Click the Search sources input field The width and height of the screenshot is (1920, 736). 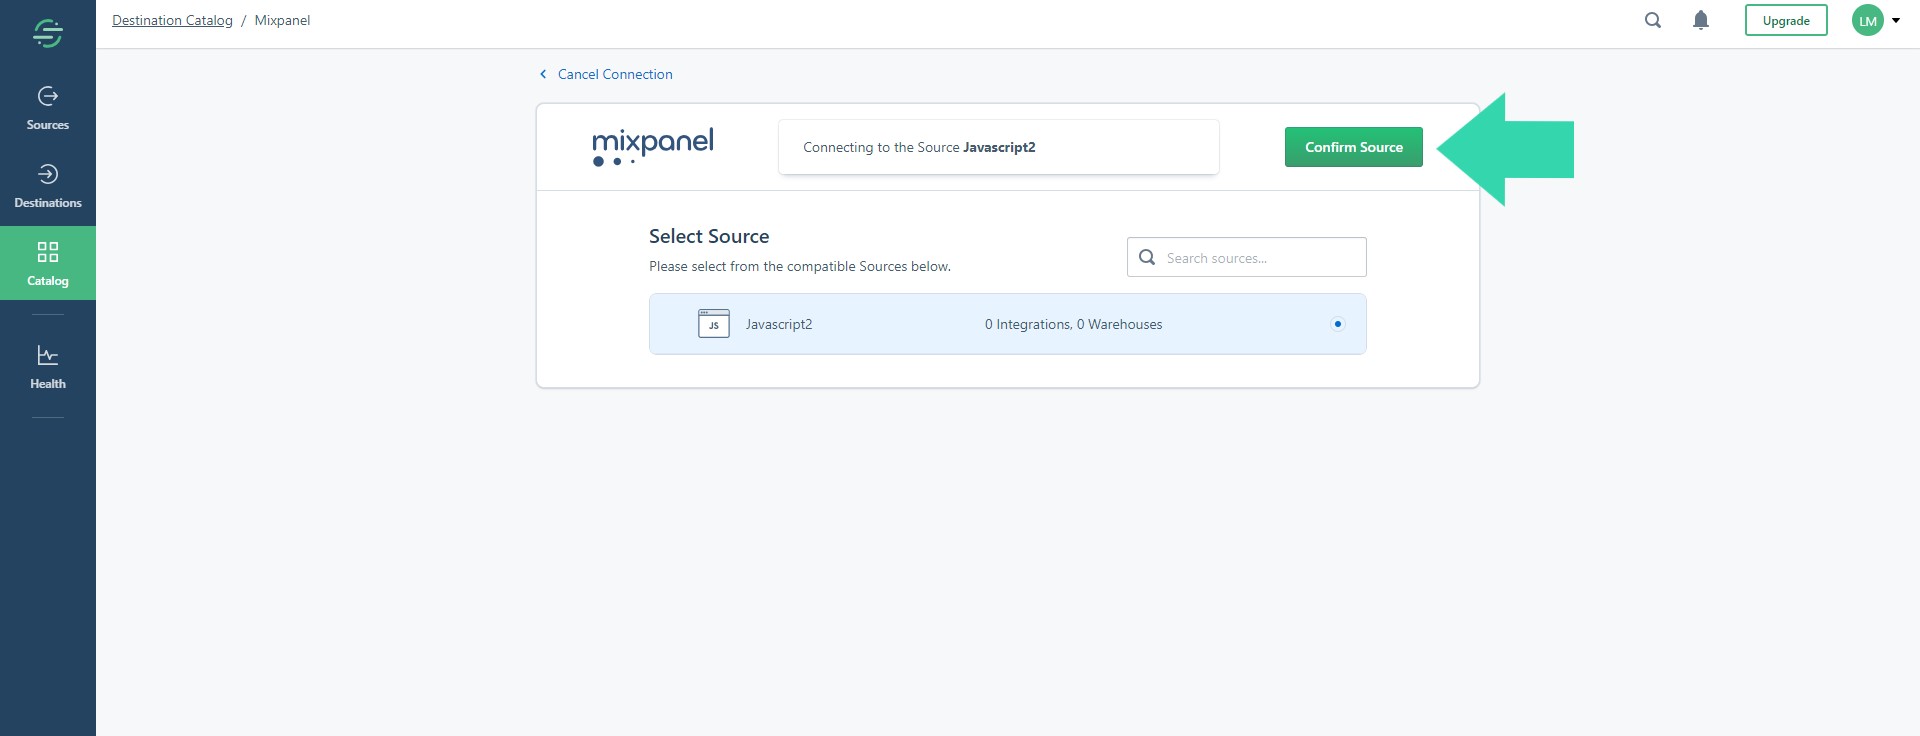tap(1260, 258)
